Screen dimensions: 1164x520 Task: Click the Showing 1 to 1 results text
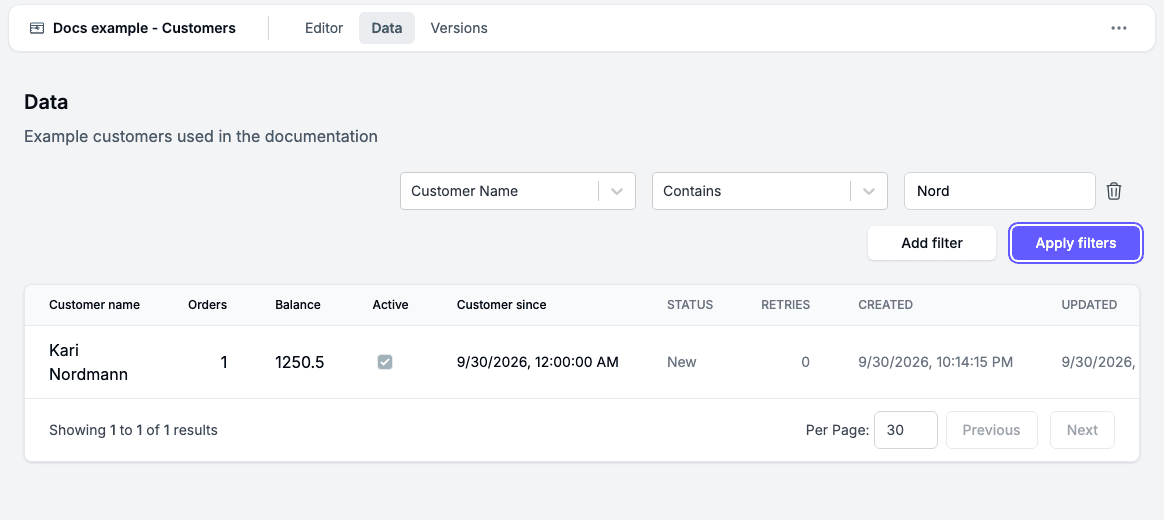tap(133, 430)
